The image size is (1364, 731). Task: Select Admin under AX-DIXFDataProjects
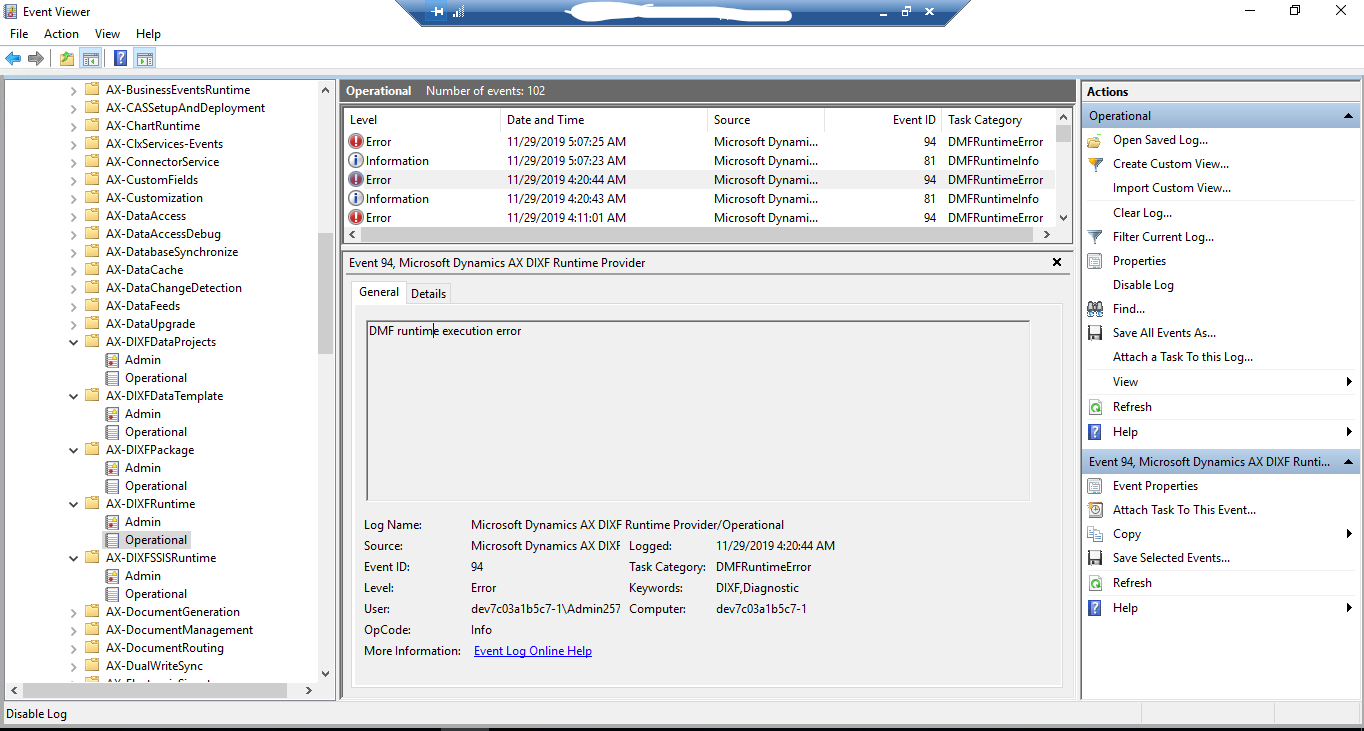coord(143,360)
